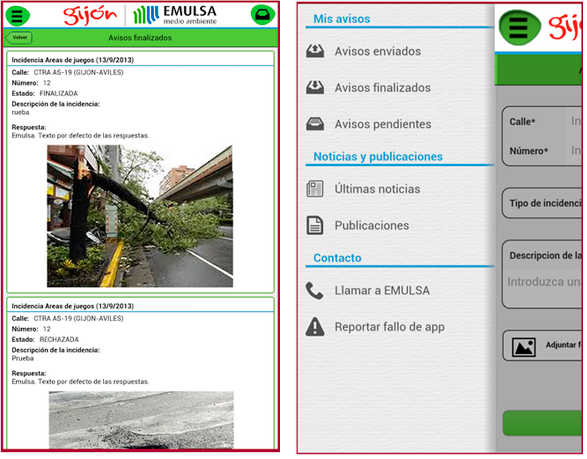Click the Gijón logo in the left header
587x459 pixels.
click(90, 16)
